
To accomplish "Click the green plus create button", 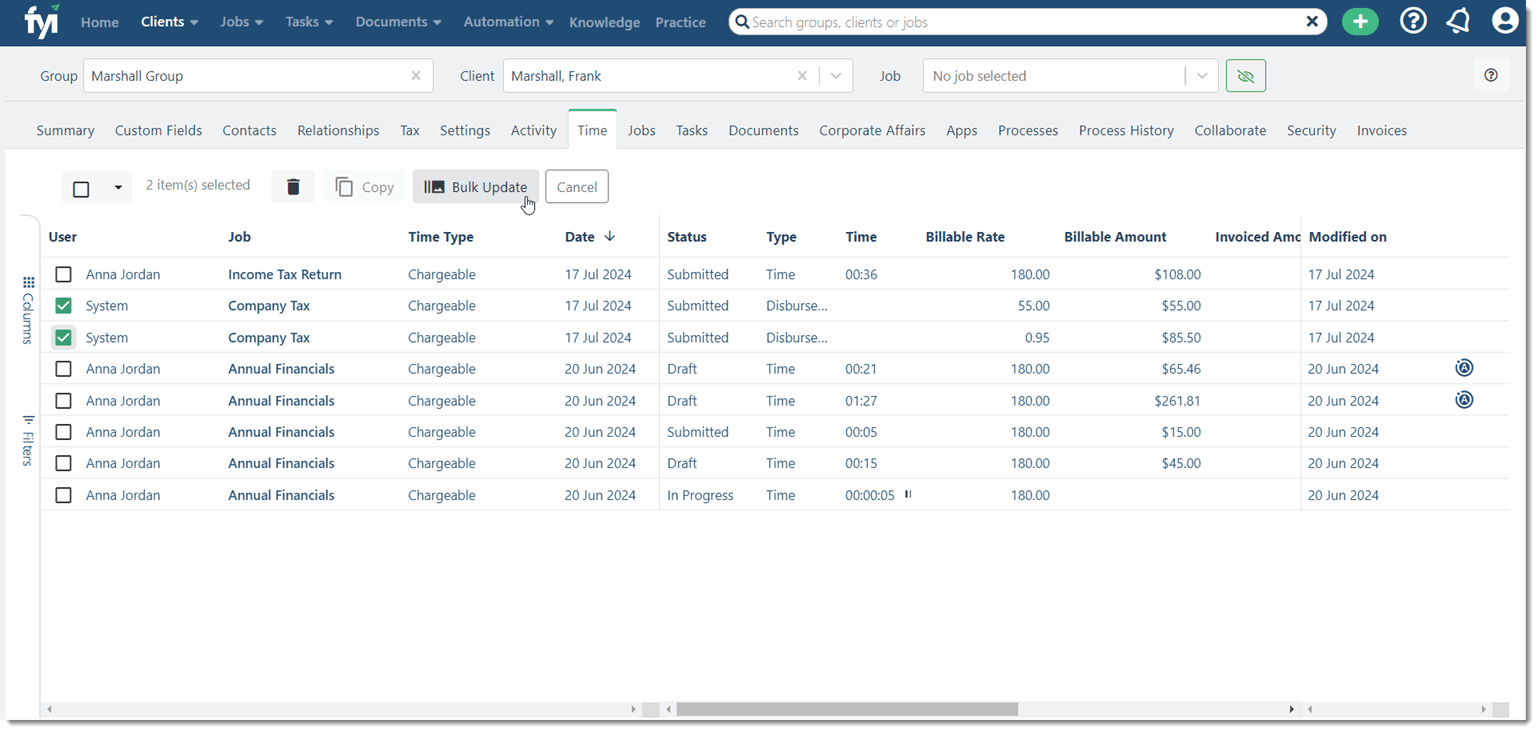I will tap(1360, 21).
